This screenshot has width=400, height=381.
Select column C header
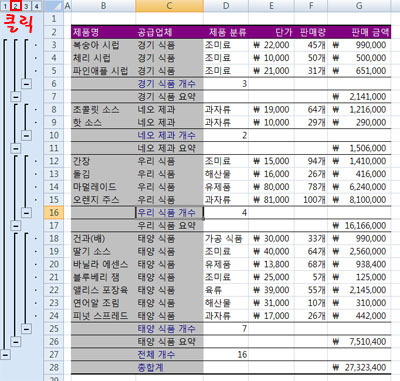point(169,6)
